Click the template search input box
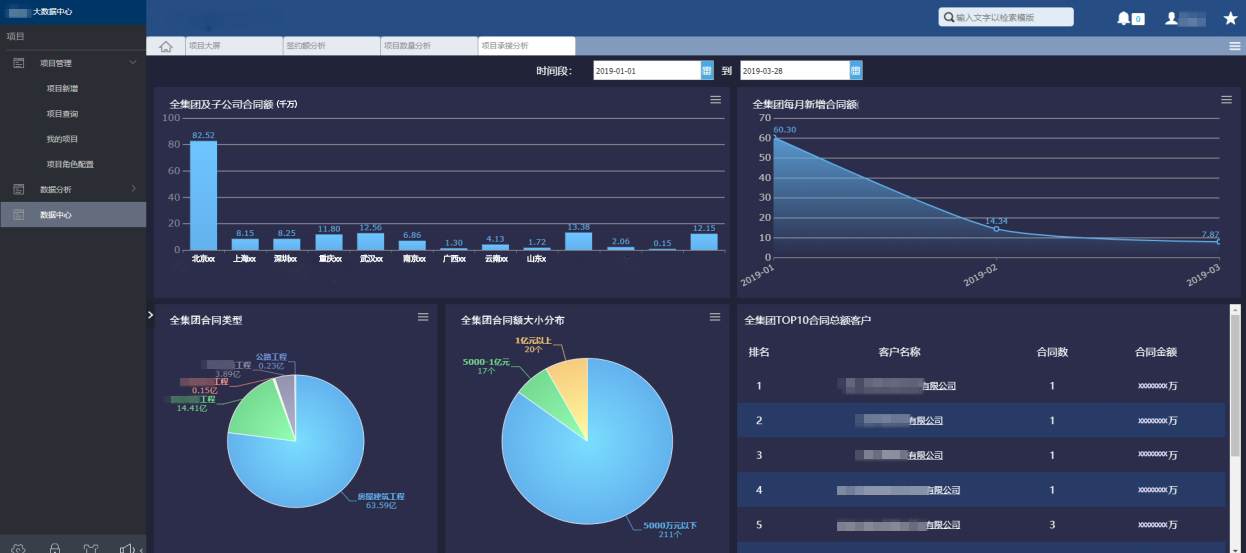The image size is (1246, 553). pyautogui.click(x=1005, y=17)
